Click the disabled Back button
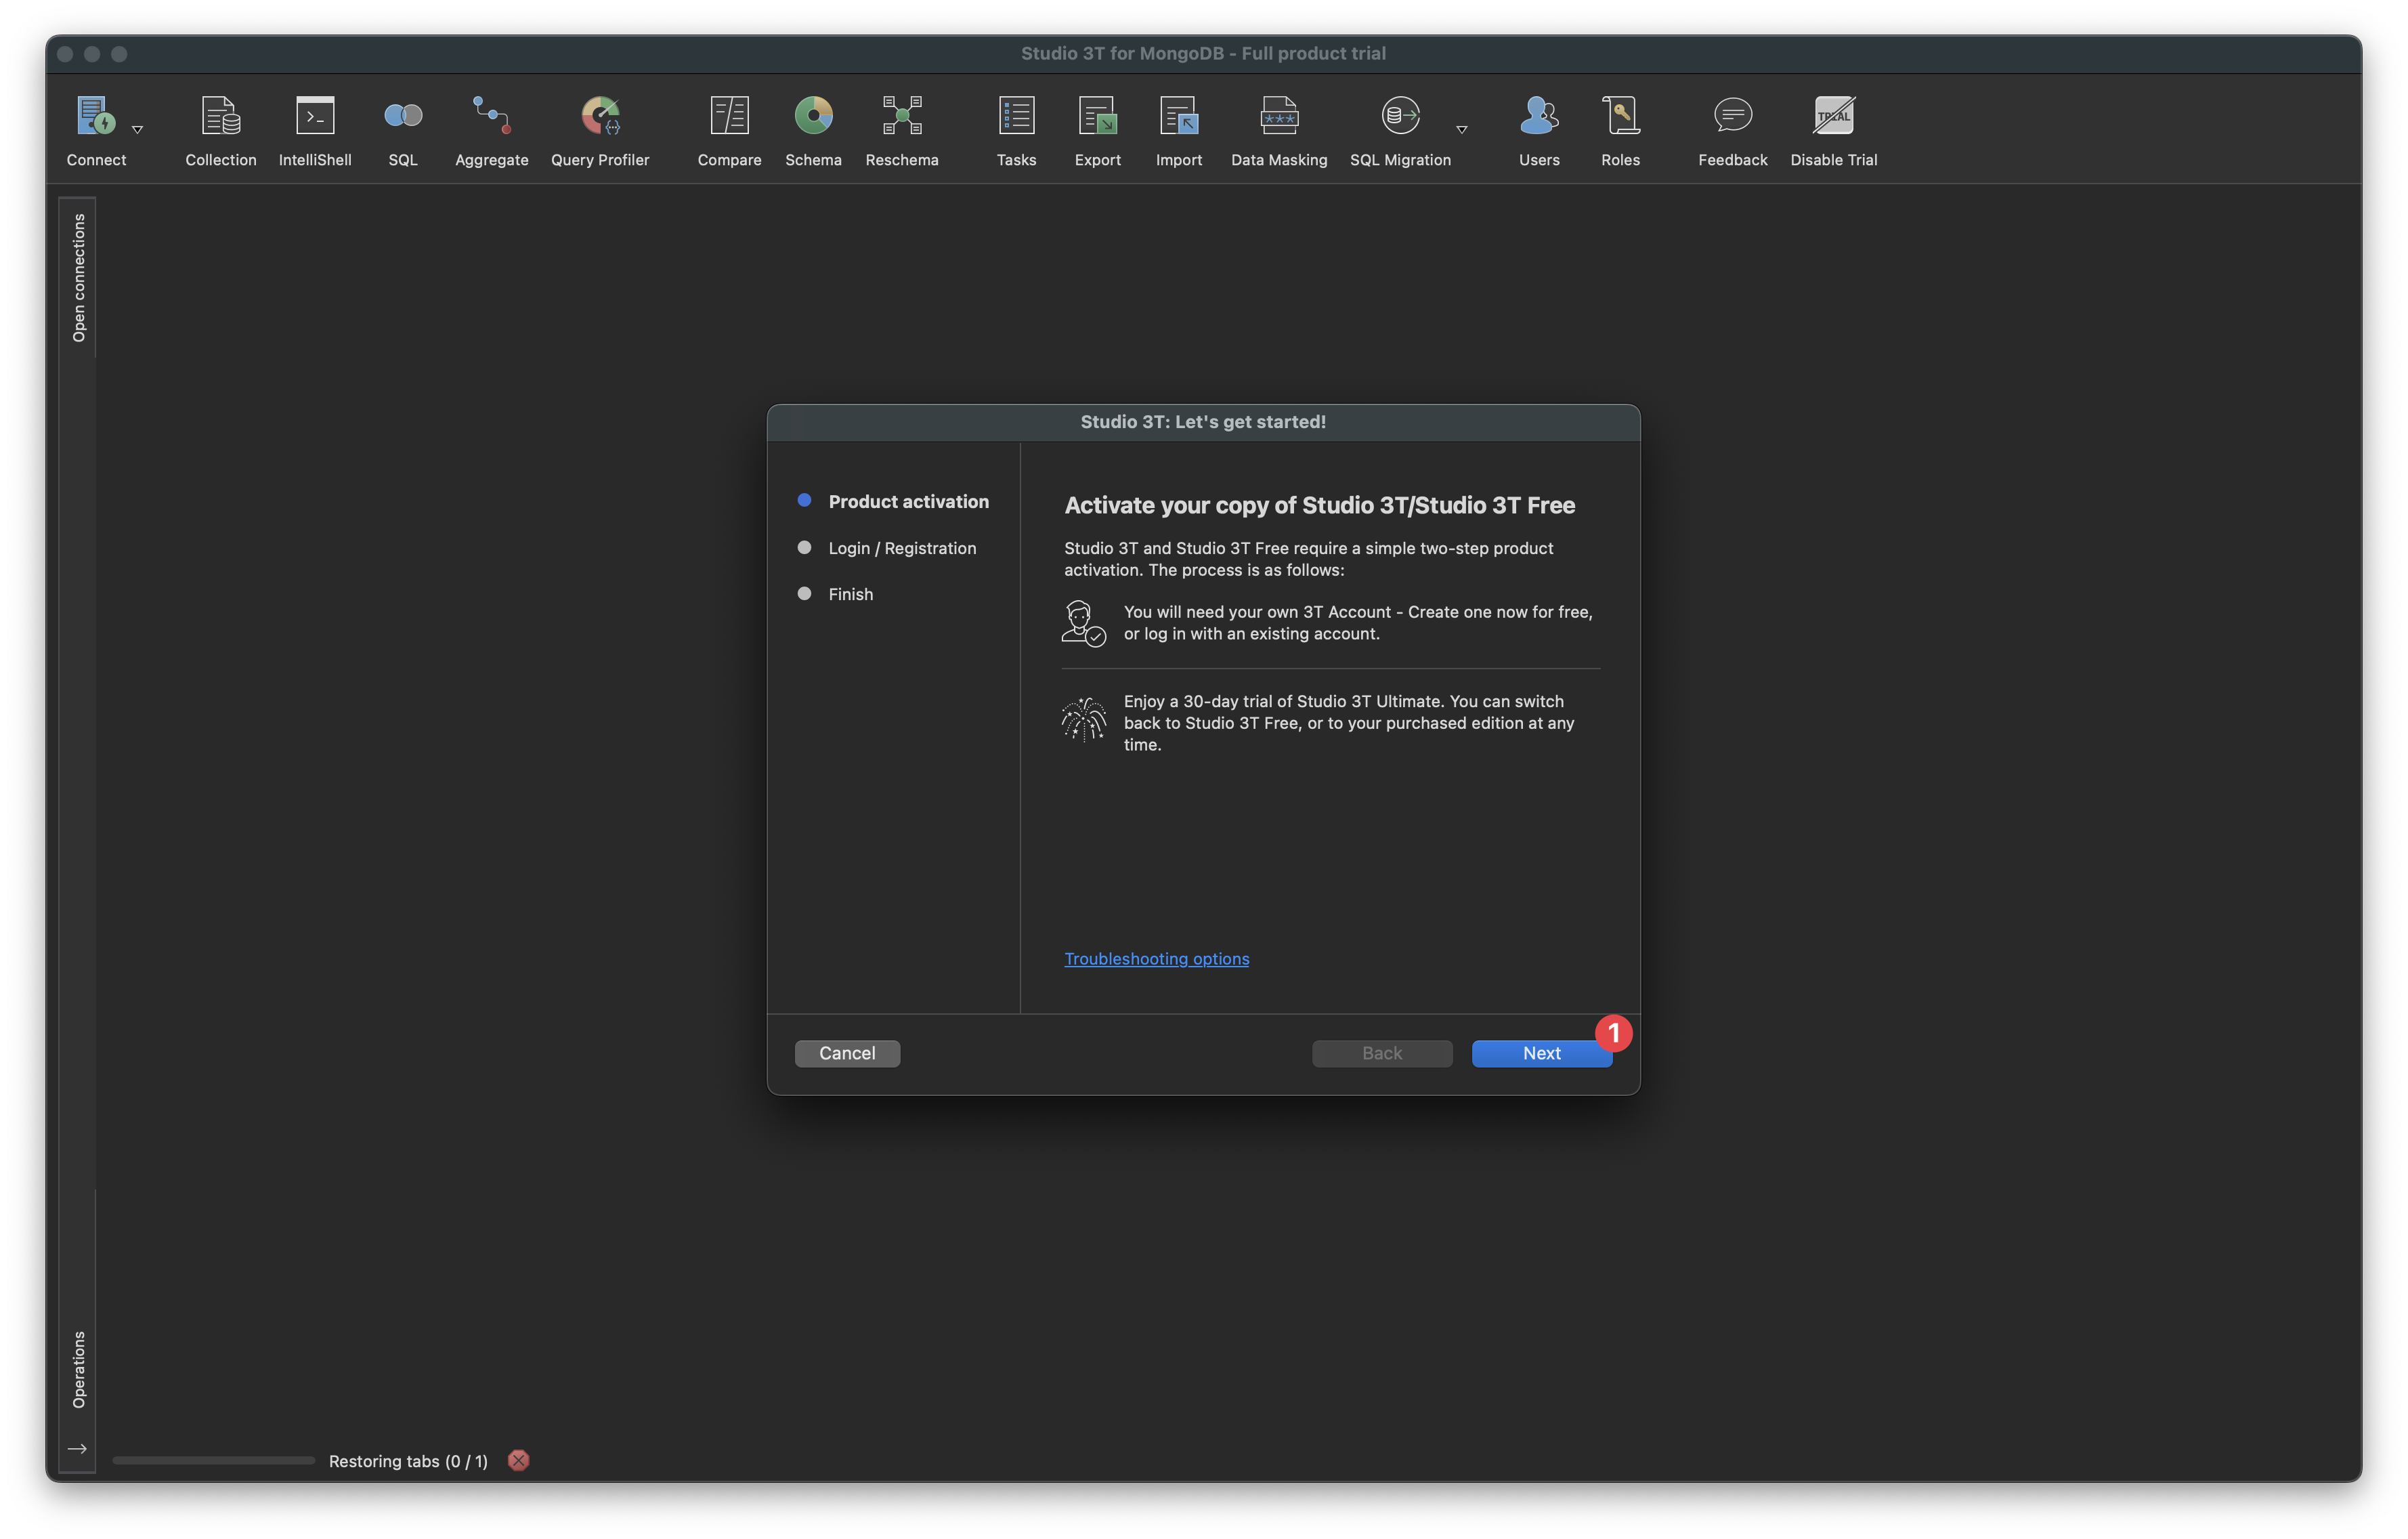Viewport: 2408px width, 1539px height. pyautogui.click(x=1382, y=1053)
